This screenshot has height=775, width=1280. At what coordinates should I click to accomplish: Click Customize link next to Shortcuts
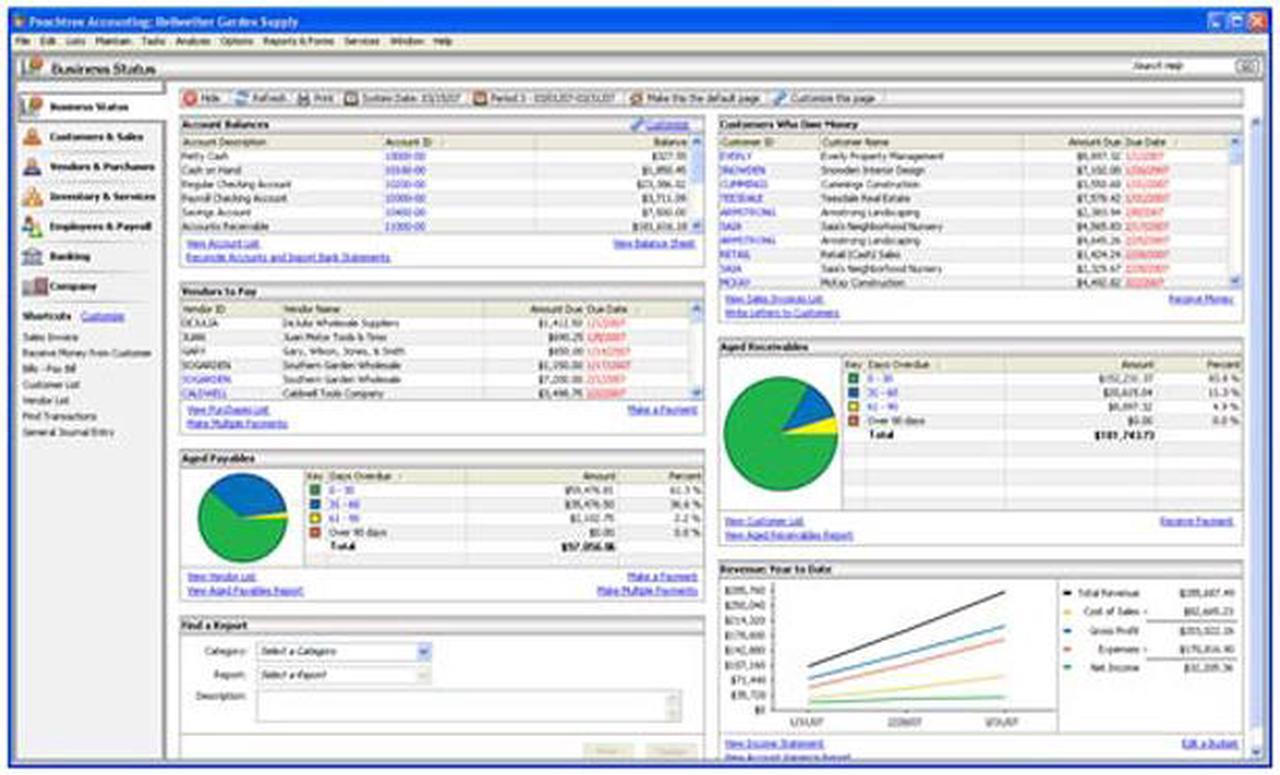(x=102, y=316)
